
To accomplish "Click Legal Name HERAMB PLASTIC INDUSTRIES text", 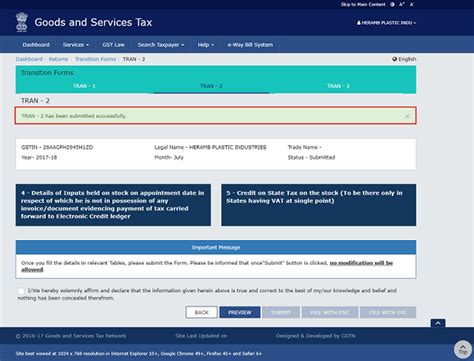I will pyautogui.click(x=210, y=147).
